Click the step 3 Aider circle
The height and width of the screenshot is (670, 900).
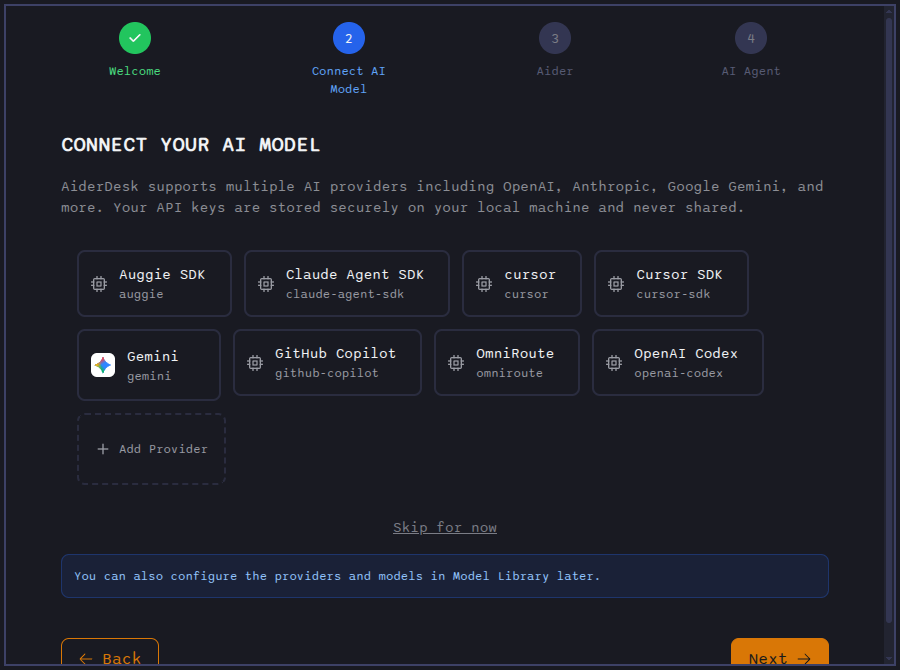[554, 38]
